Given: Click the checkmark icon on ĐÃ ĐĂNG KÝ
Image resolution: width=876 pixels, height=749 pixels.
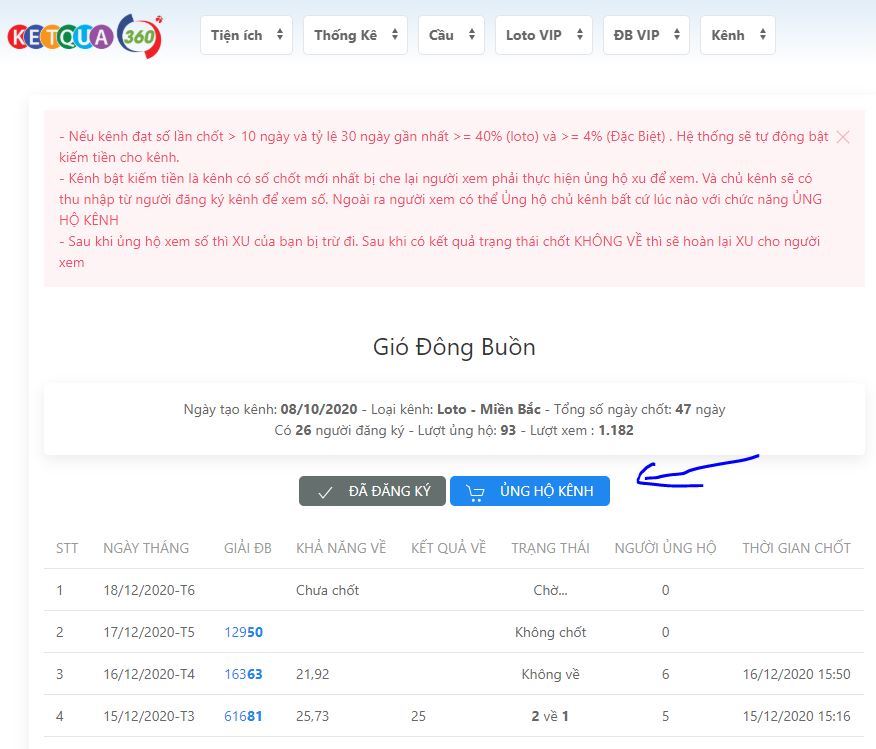Looking at the screenshot, I should (325, 491).
